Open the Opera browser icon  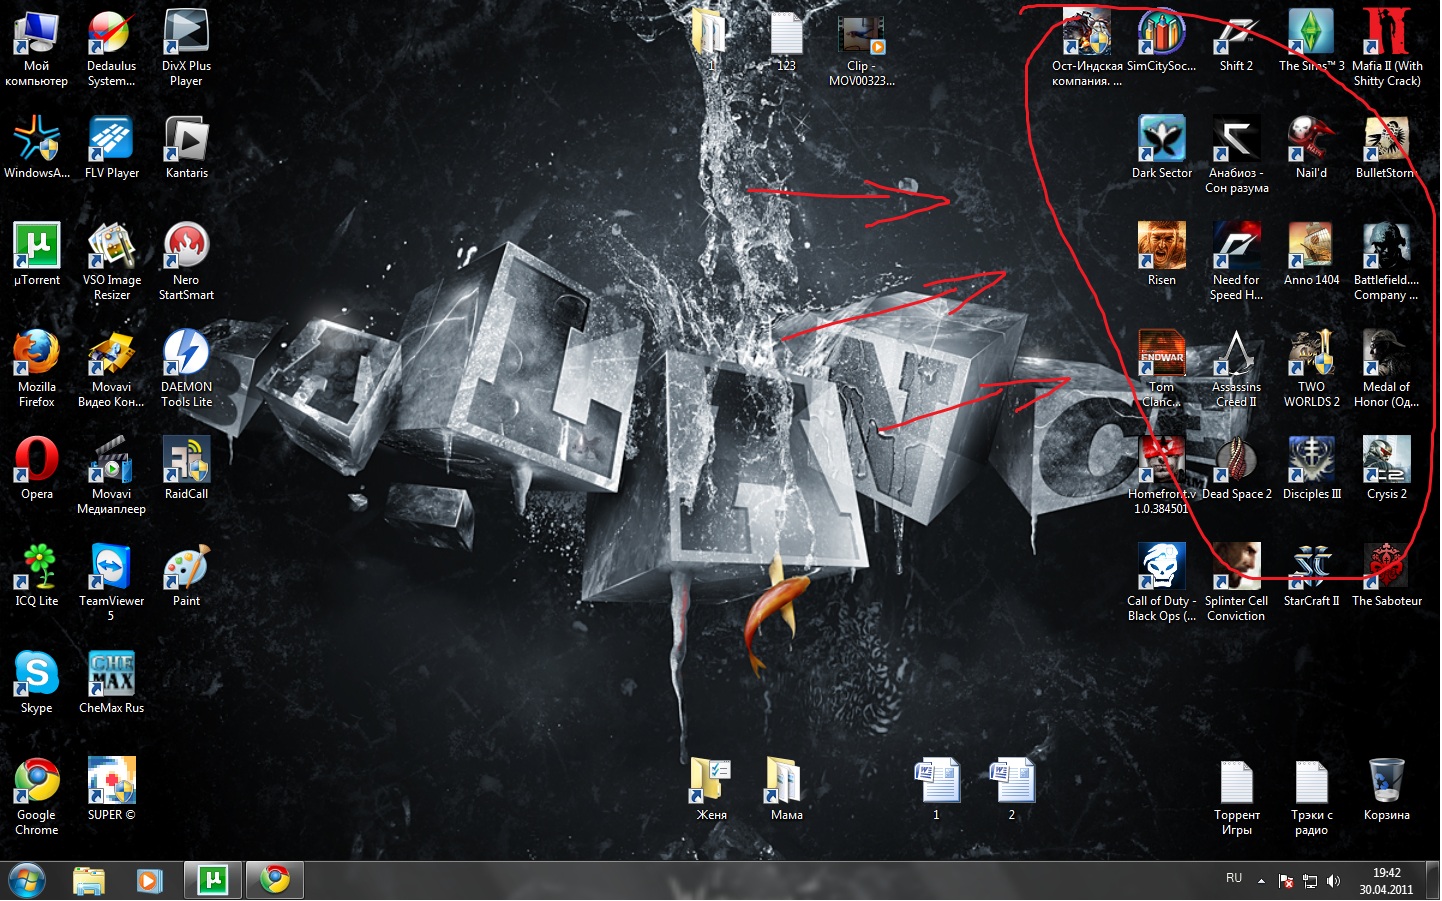click(x=37, y=469)
